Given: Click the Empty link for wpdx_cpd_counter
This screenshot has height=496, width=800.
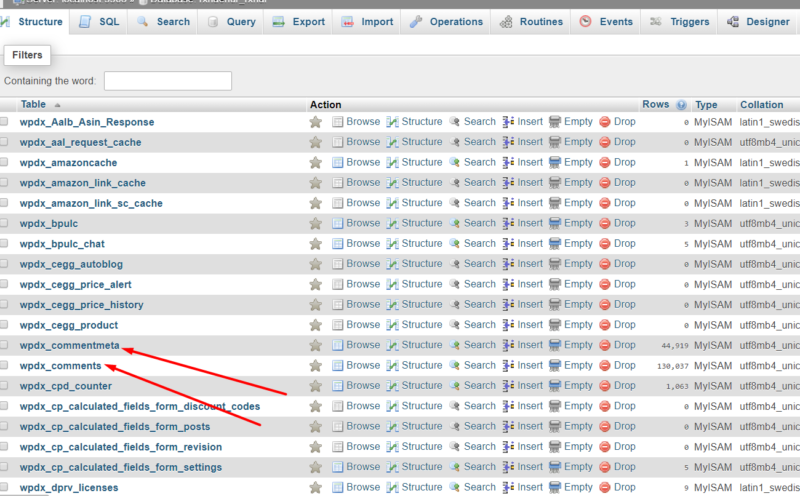Looking at the screenshot, I should tap(578, 386).
